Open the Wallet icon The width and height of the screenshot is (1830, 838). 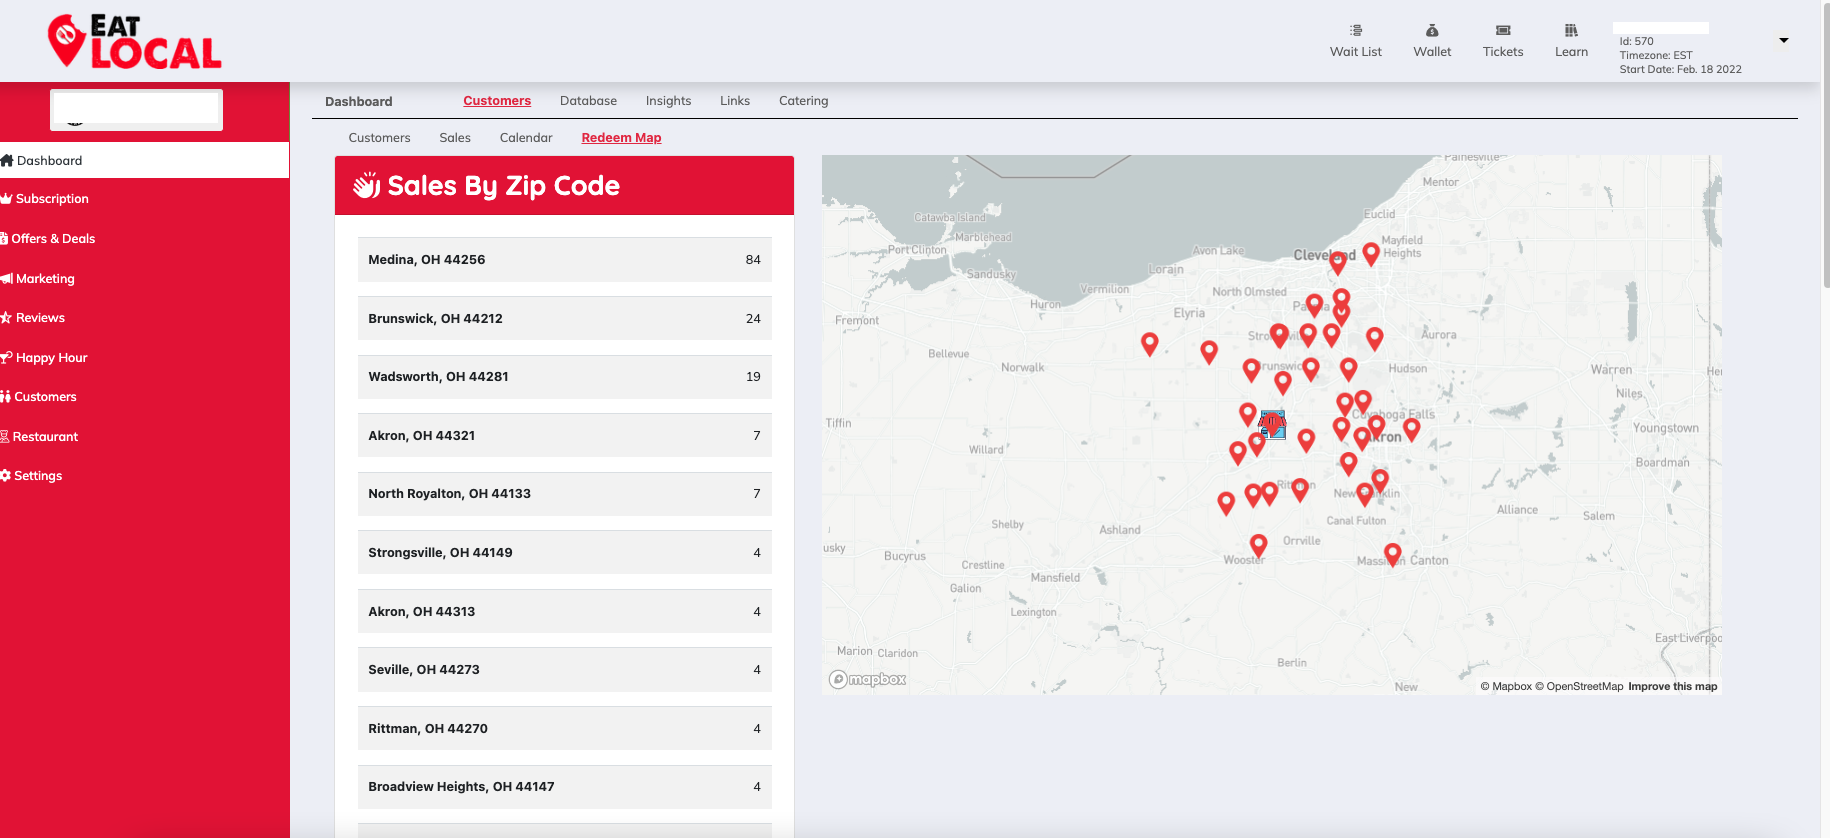click(x=1432, y=31)
